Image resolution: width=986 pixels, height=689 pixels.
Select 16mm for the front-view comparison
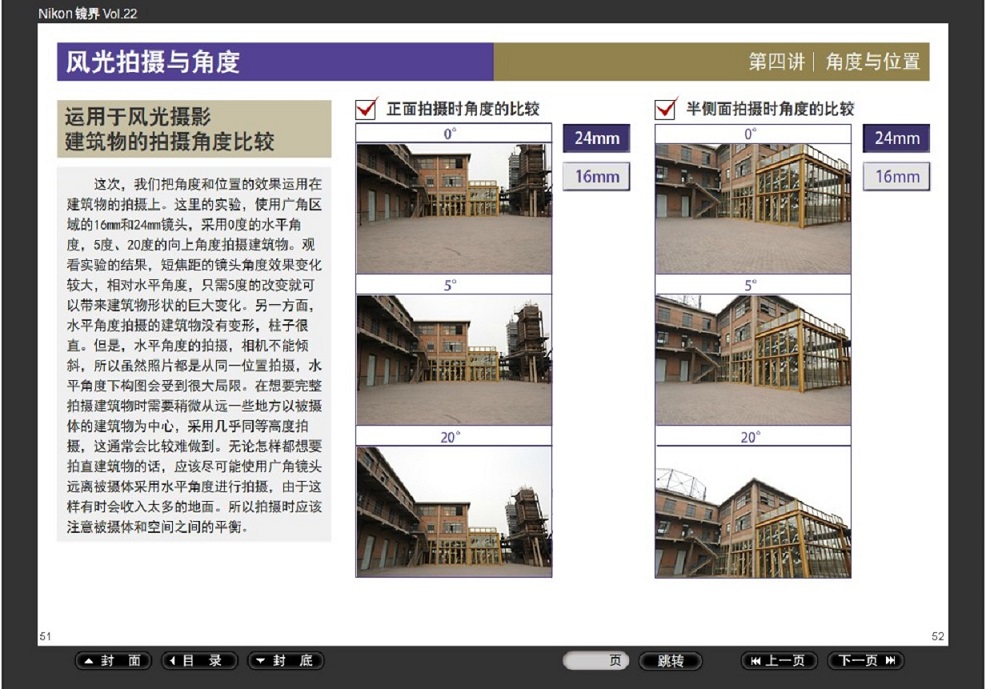pos(597,177)
